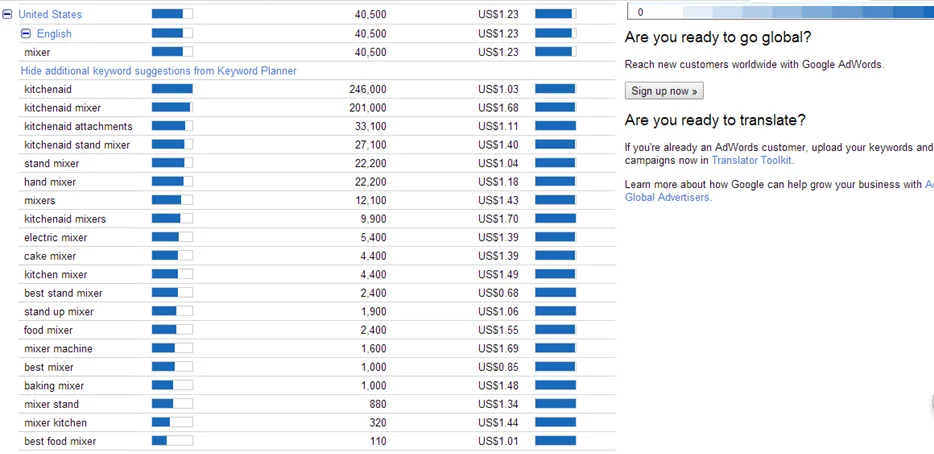Screen dimensions: 934x454
Task: Click the competition bar for kitchenaid mixer
Action: (556, 107)
